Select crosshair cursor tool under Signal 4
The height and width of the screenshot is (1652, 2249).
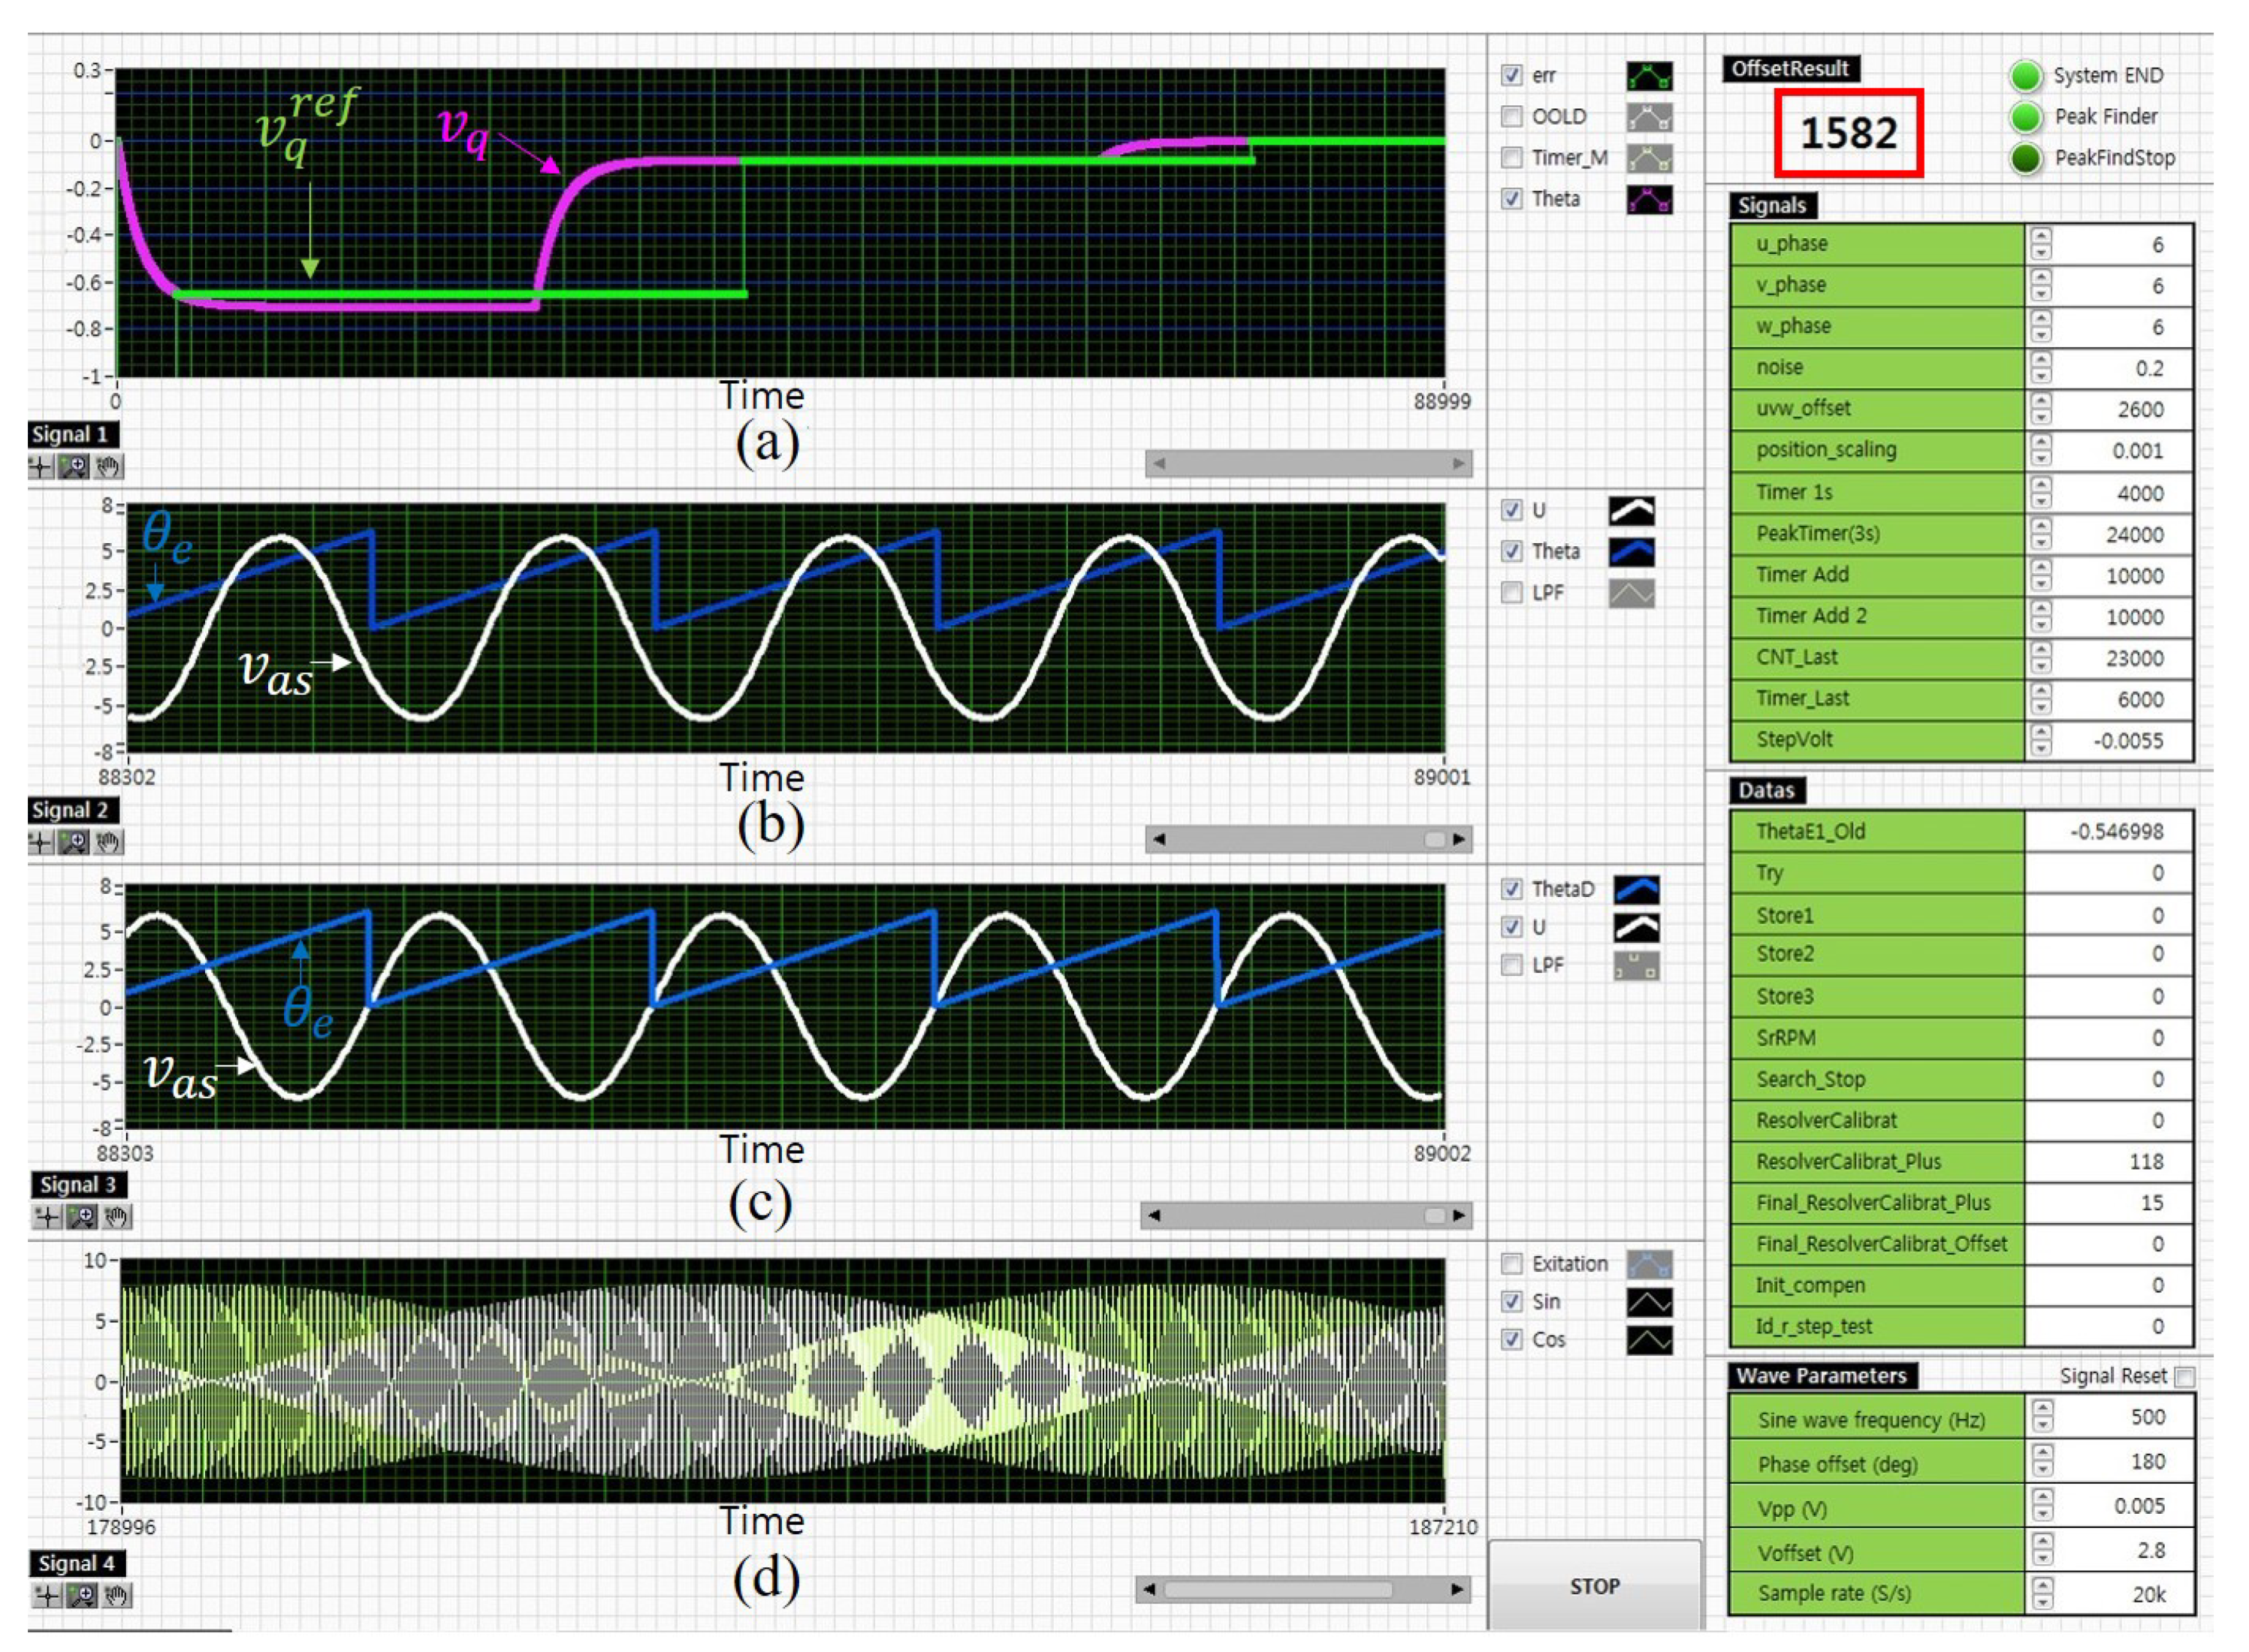click(x=47, y=1595)
